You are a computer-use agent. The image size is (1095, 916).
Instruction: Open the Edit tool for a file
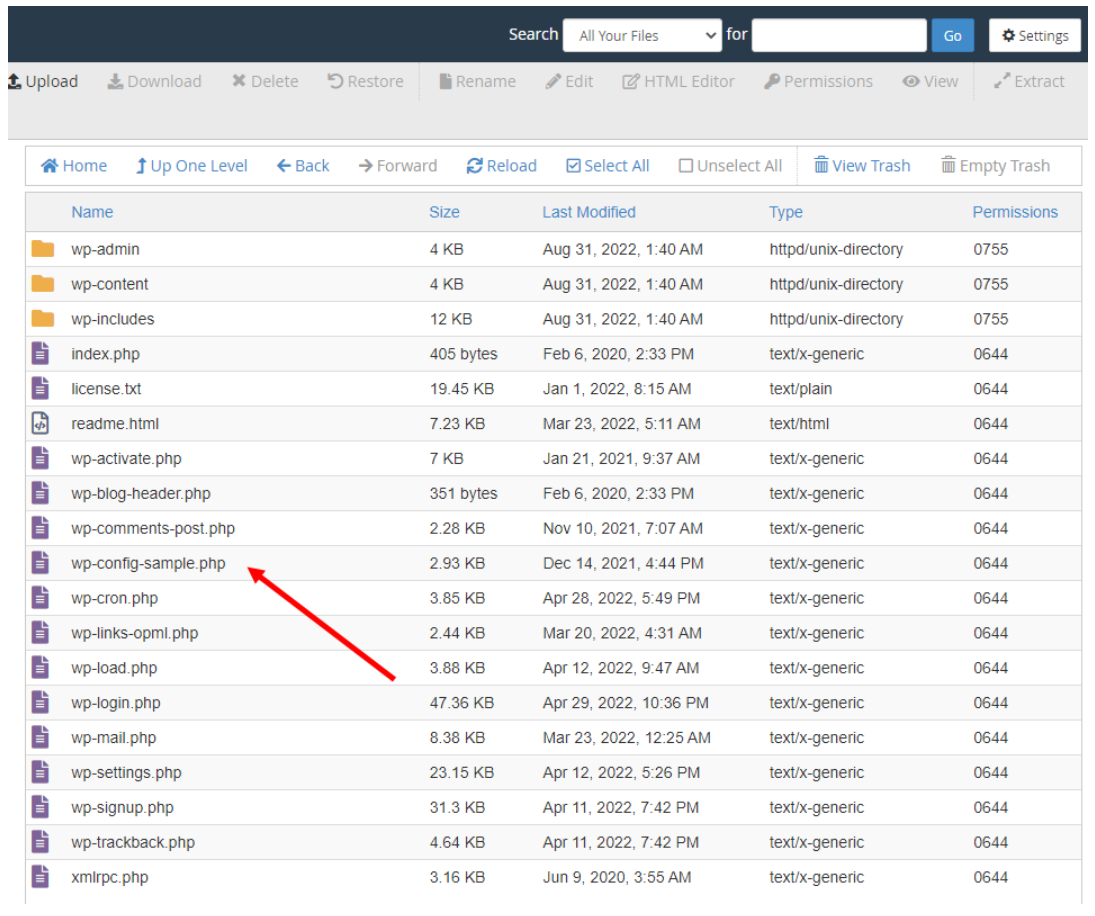coord(569,81)
